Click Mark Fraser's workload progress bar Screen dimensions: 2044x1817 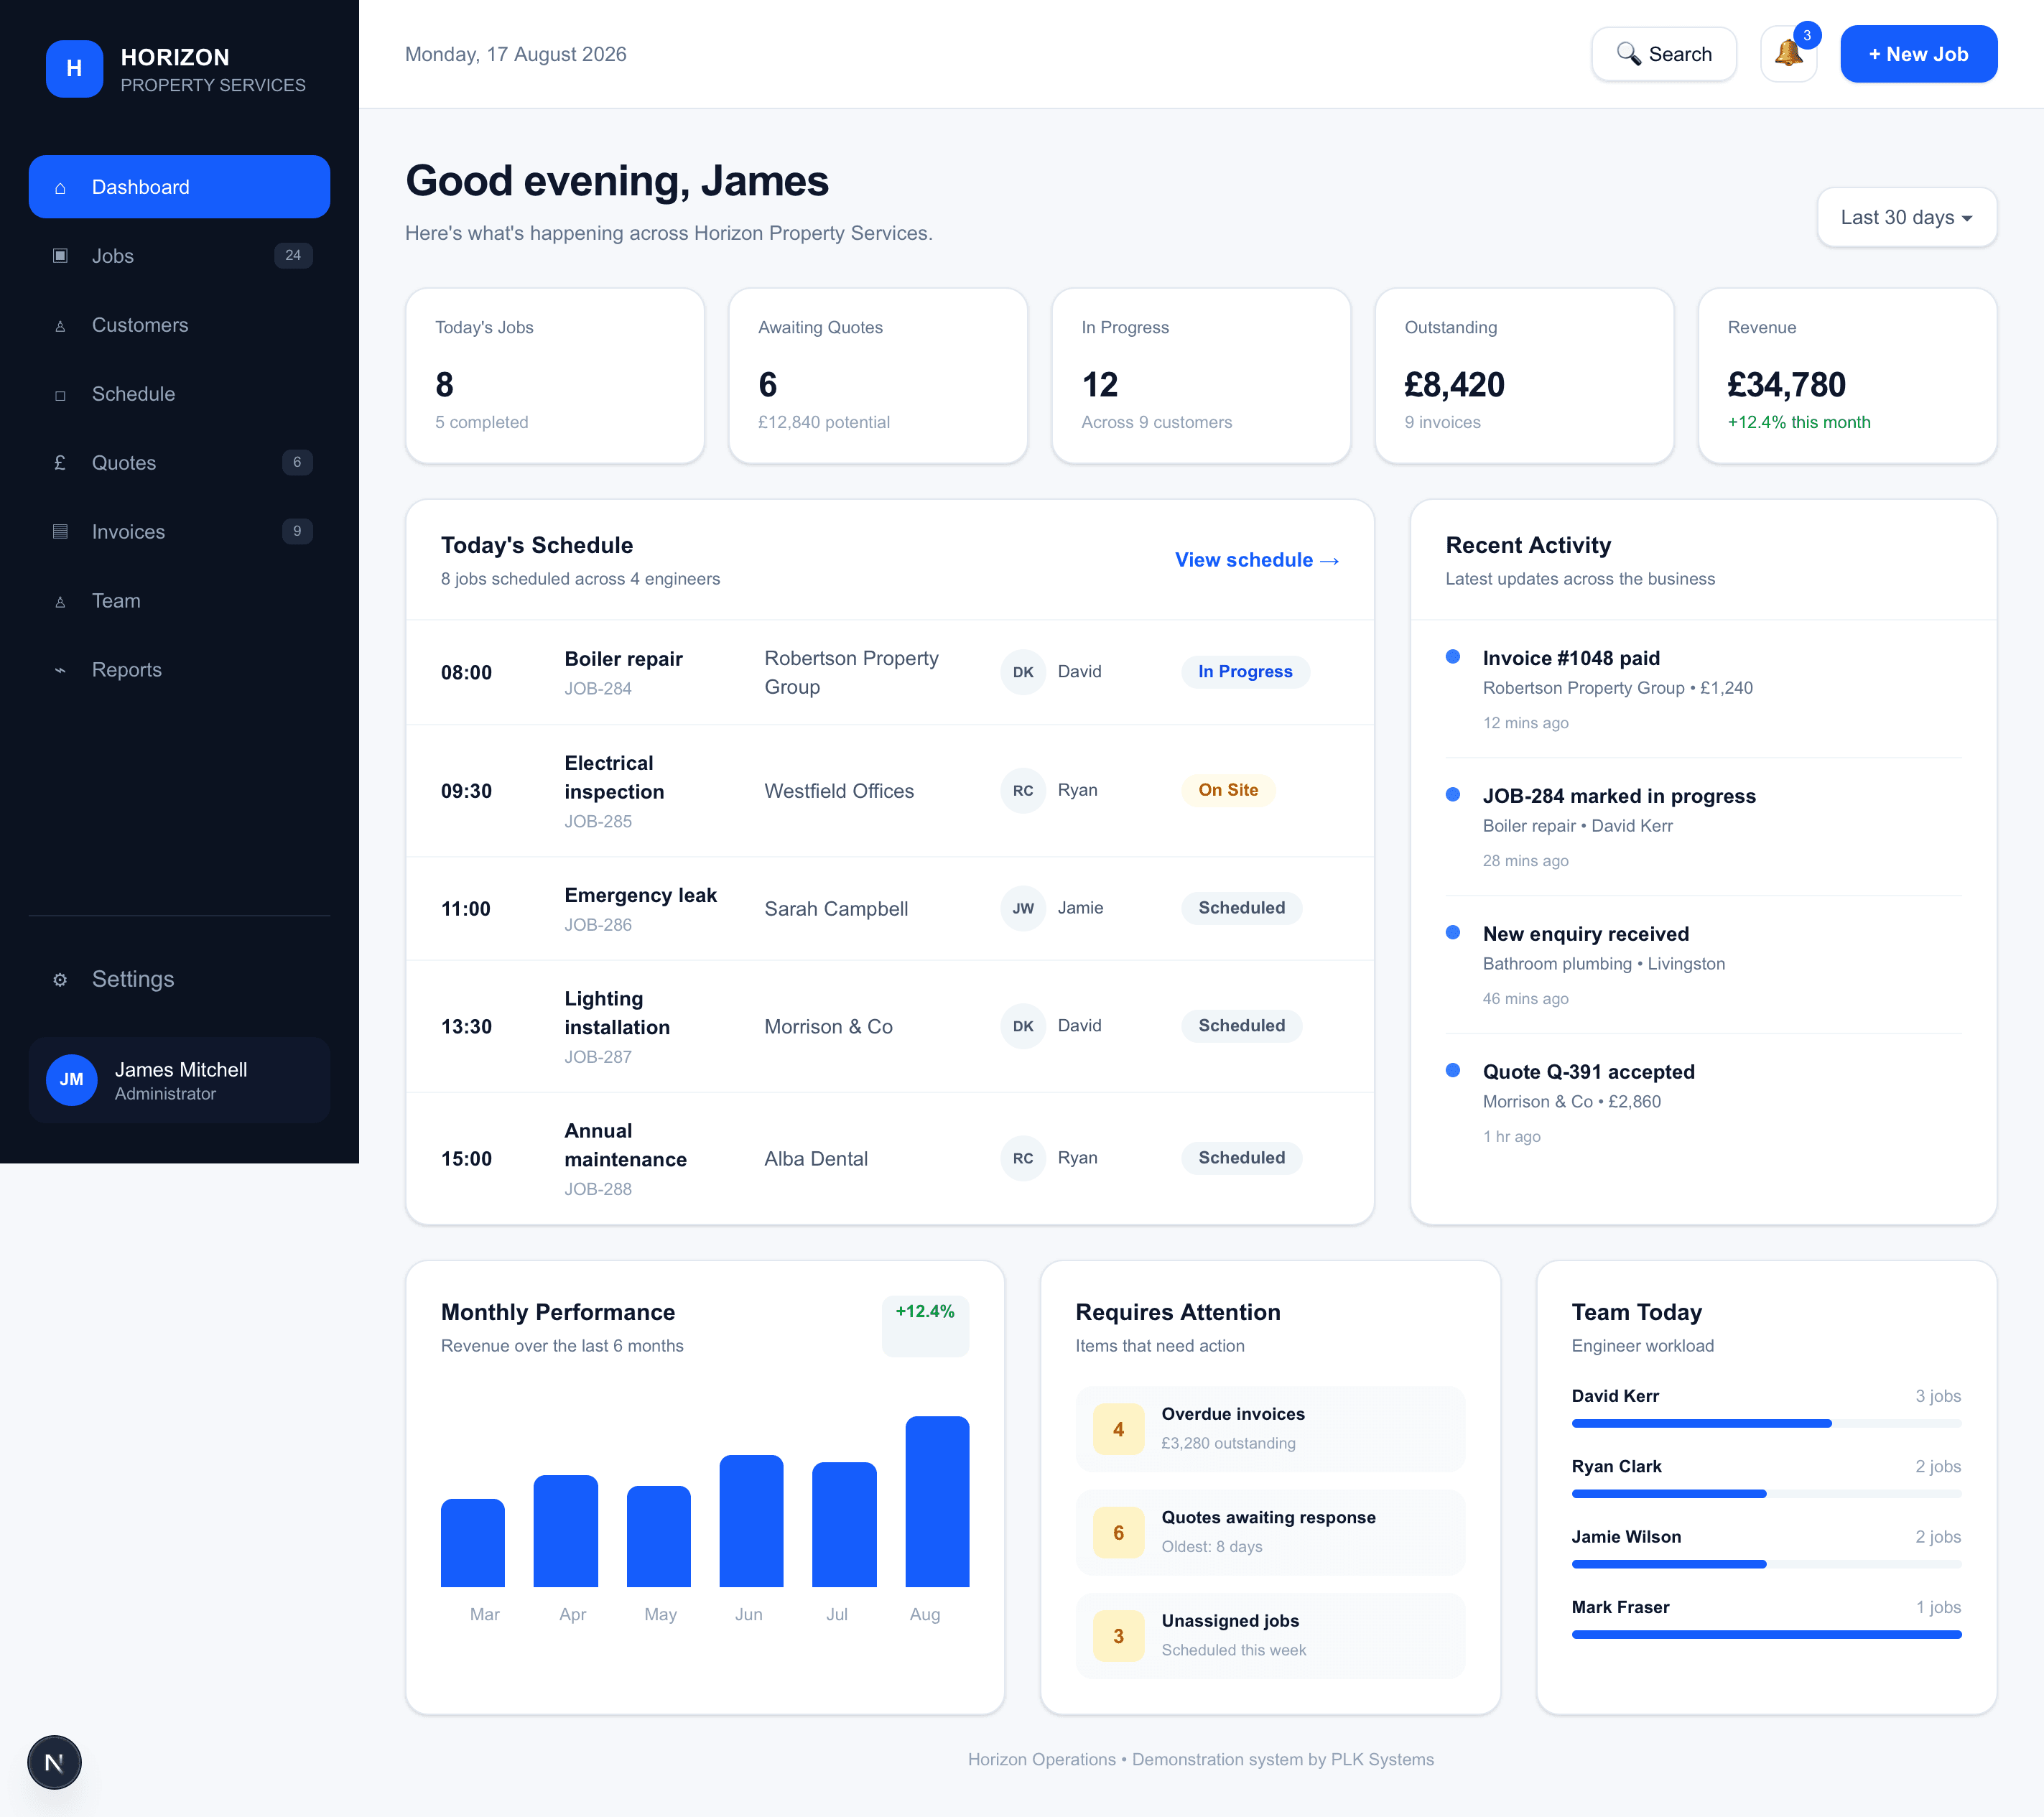[x=1766, y=1634]
